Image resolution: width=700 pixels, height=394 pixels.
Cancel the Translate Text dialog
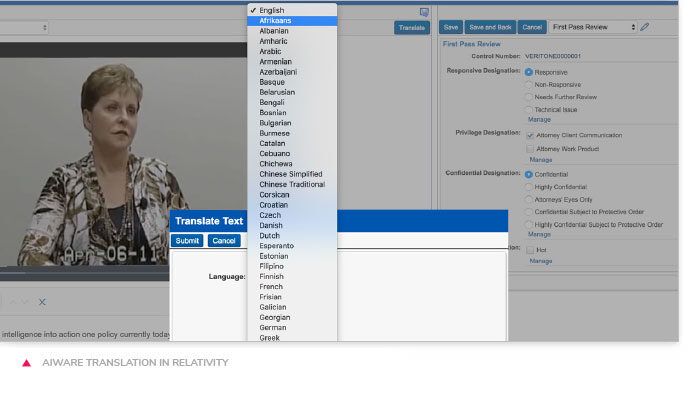click(x=224, y=241)
